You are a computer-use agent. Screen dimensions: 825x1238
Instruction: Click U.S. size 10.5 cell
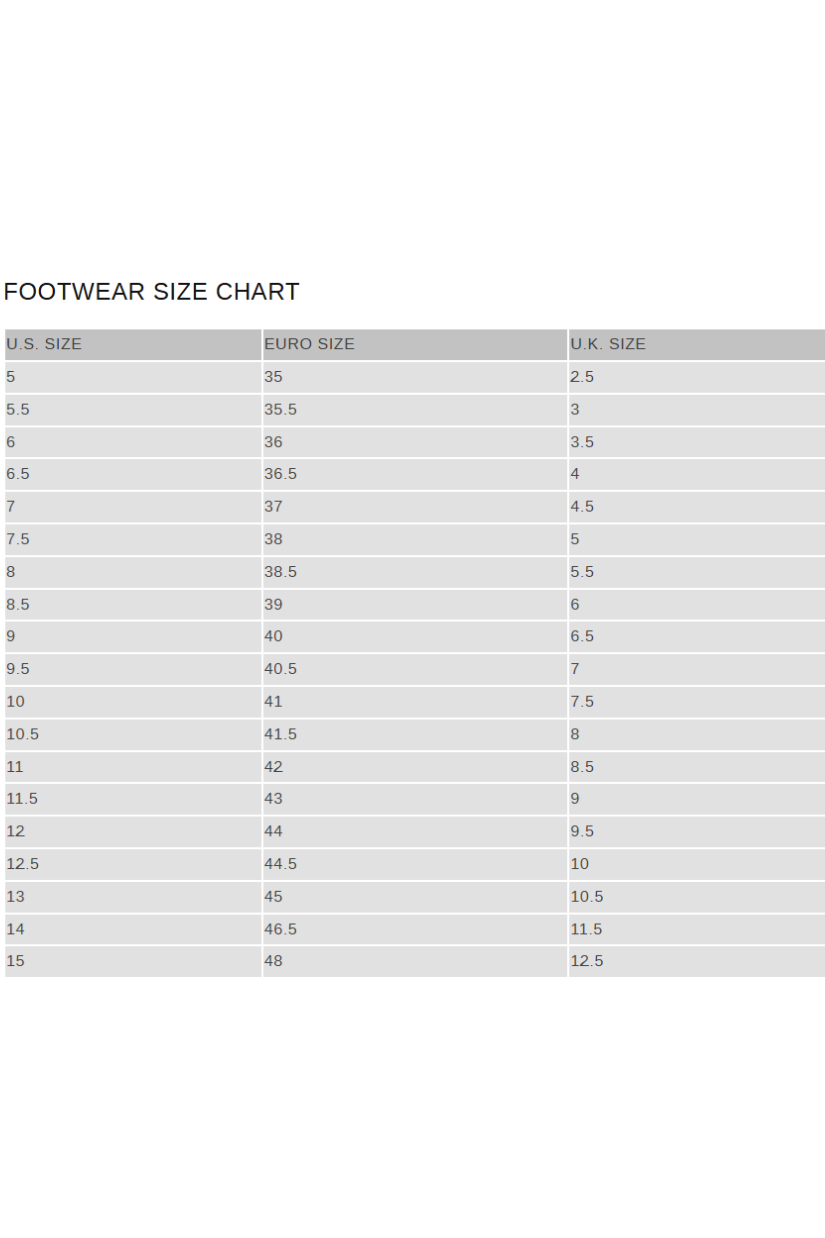23,734
